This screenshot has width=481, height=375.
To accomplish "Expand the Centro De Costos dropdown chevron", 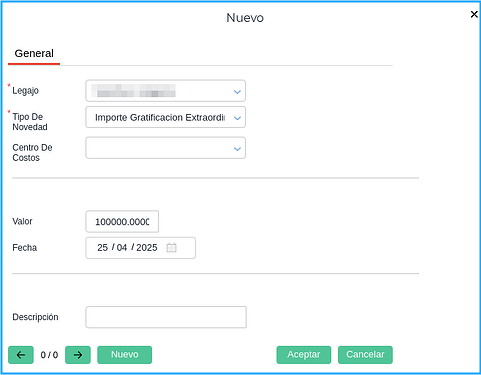I will (237, 149).
